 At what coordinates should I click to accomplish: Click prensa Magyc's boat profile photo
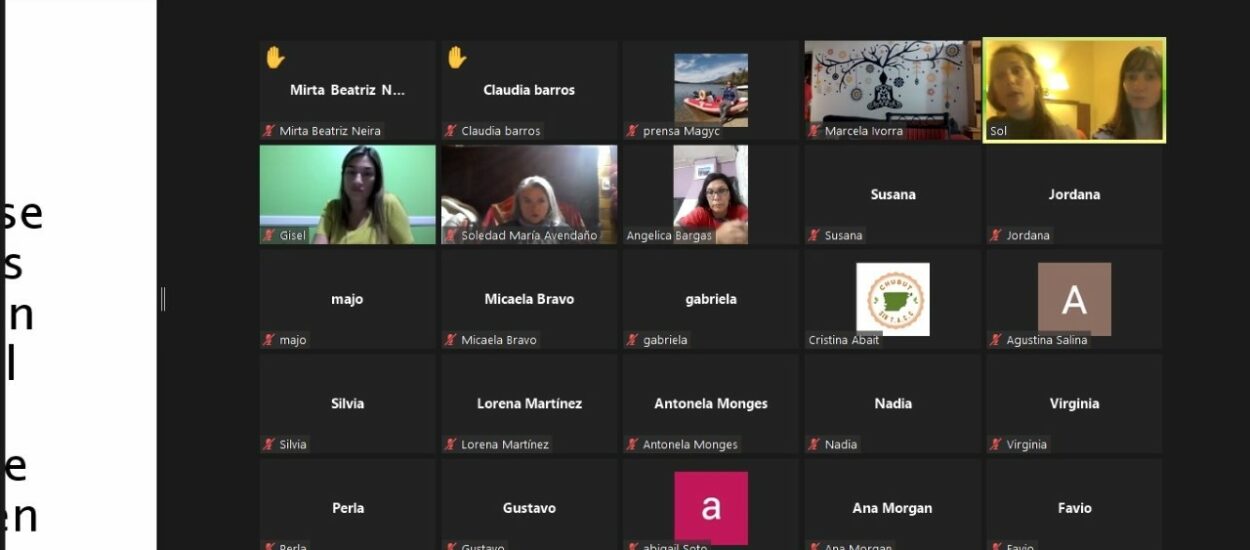pyautogui.click(x=711, y=90)
